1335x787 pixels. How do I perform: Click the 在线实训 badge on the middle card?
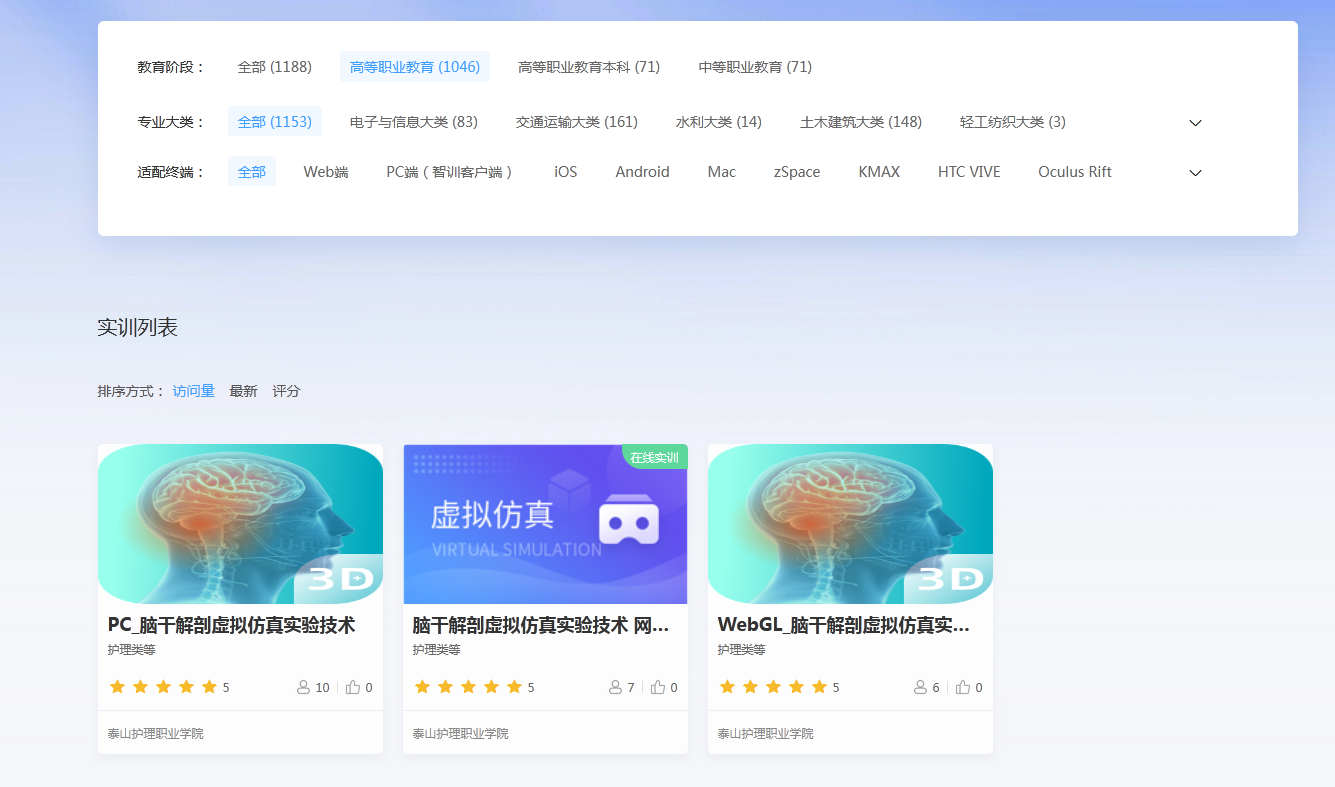(x=654, y=458)
